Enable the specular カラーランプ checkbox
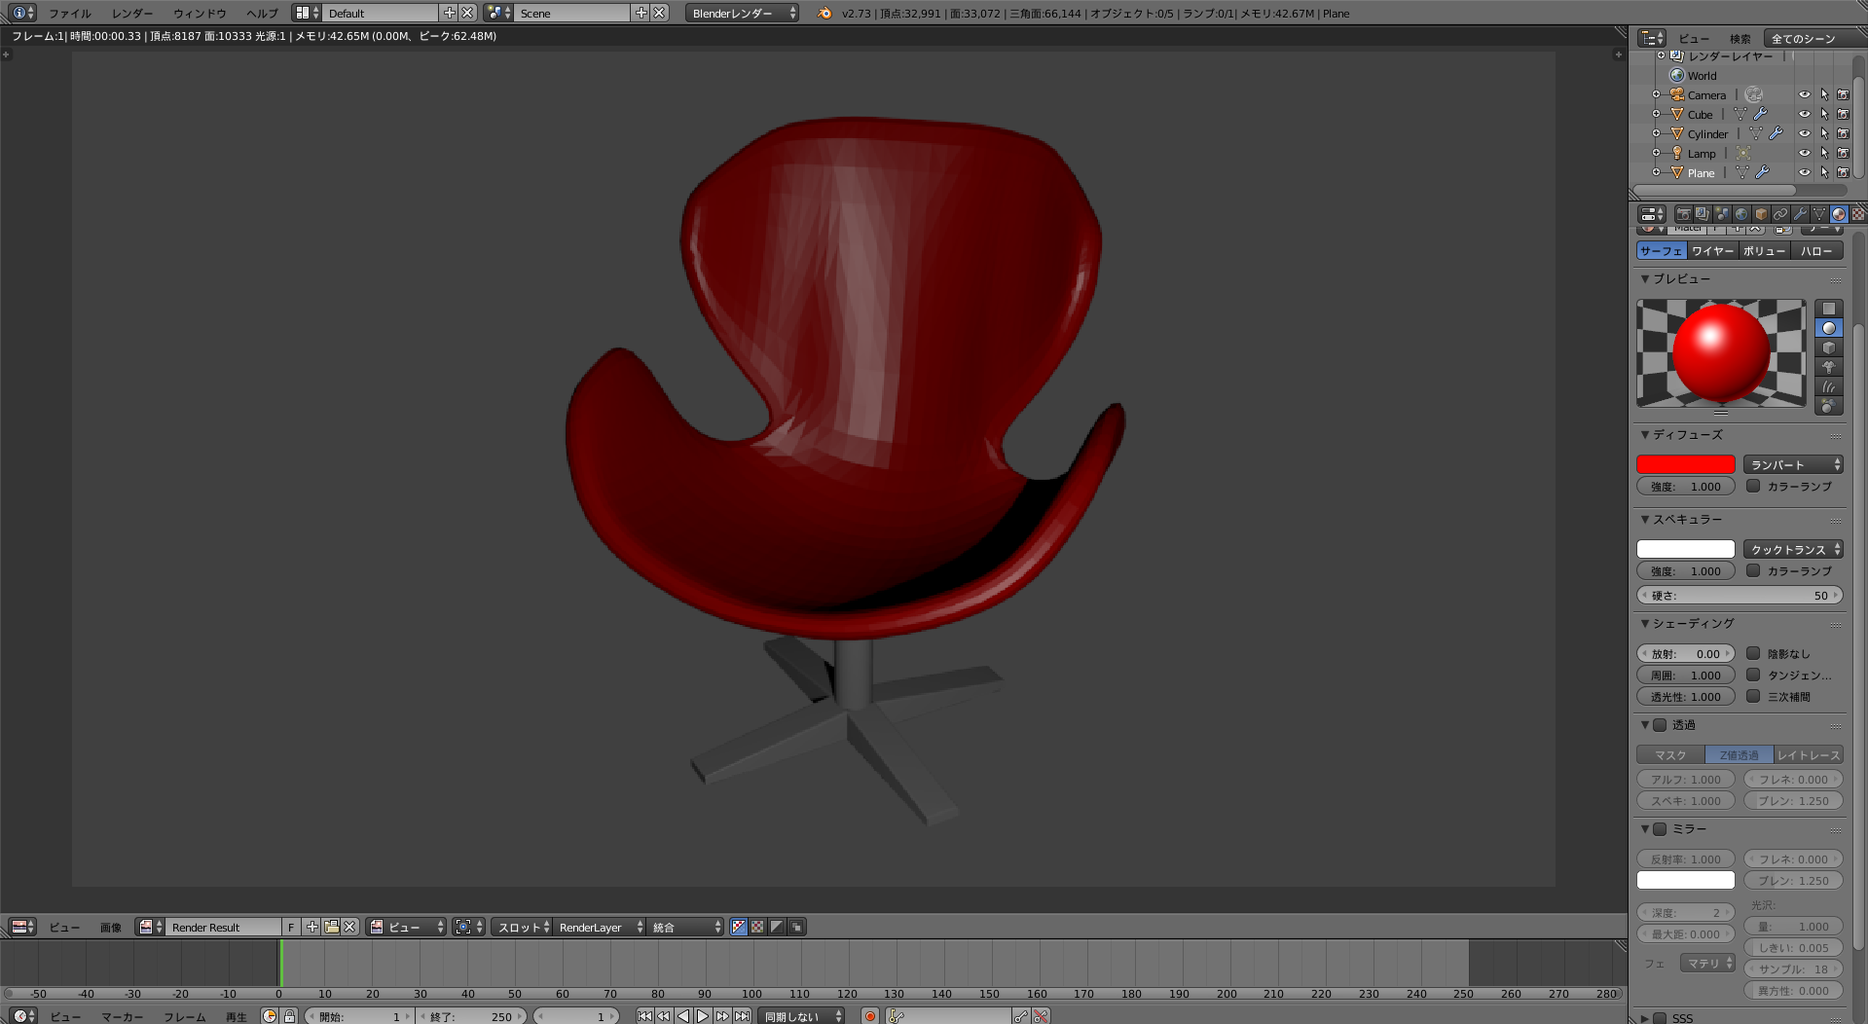This screenshot has height=1024, width=1868. click(x=1753, y=570)
